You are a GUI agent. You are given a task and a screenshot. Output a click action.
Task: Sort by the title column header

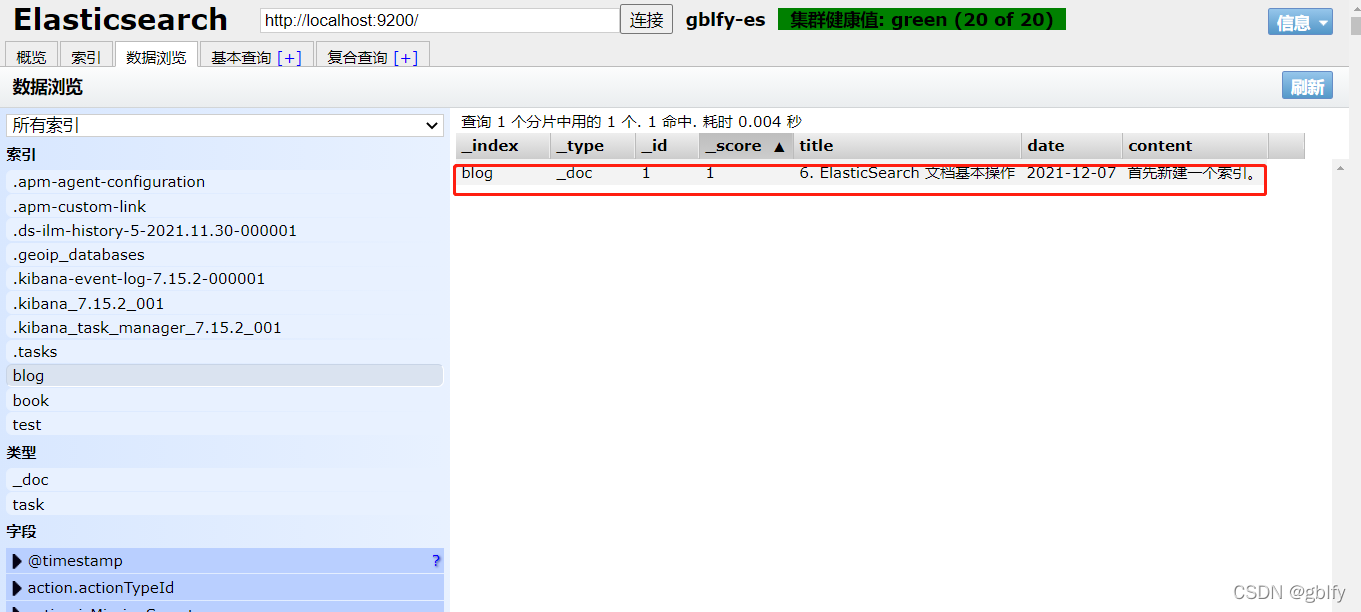click(x=908, y=146)
